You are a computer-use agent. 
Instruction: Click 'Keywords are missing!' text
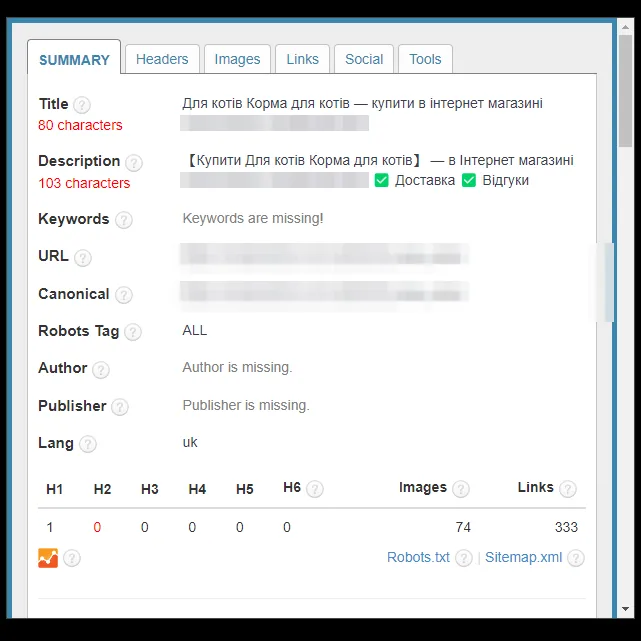[x=253, y=218]
